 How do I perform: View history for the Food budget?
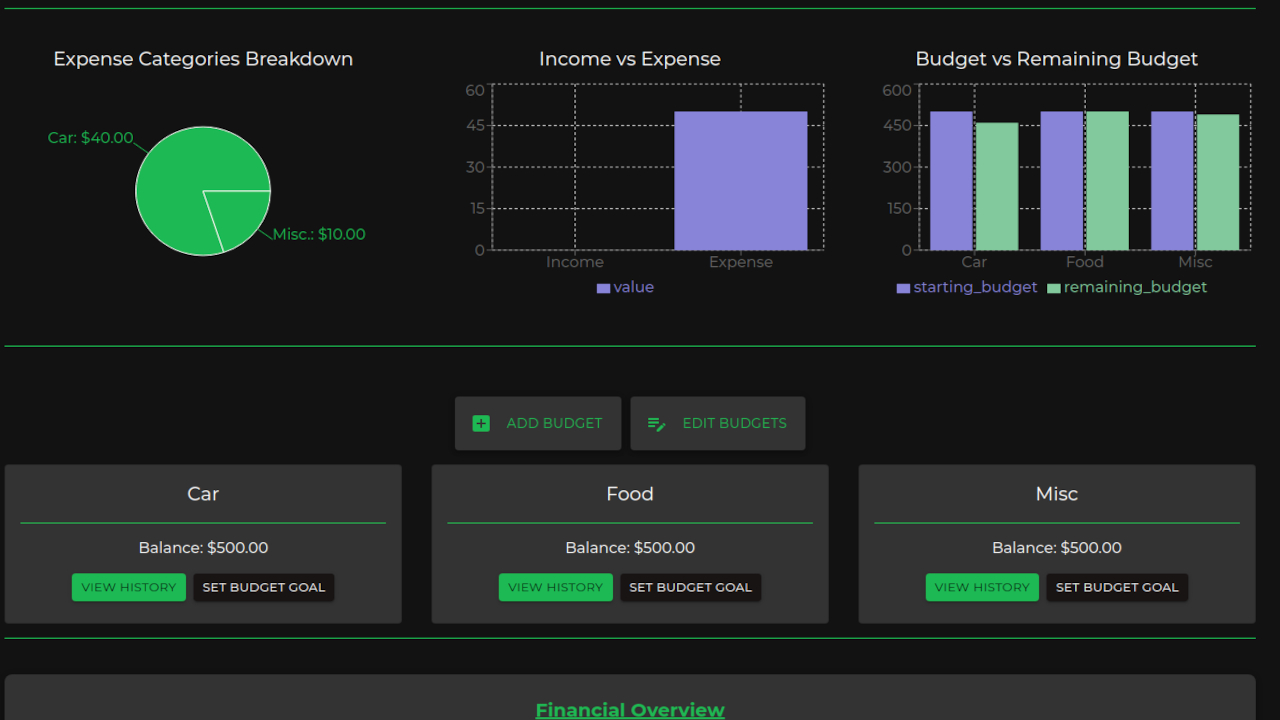(x=556, y=587)
